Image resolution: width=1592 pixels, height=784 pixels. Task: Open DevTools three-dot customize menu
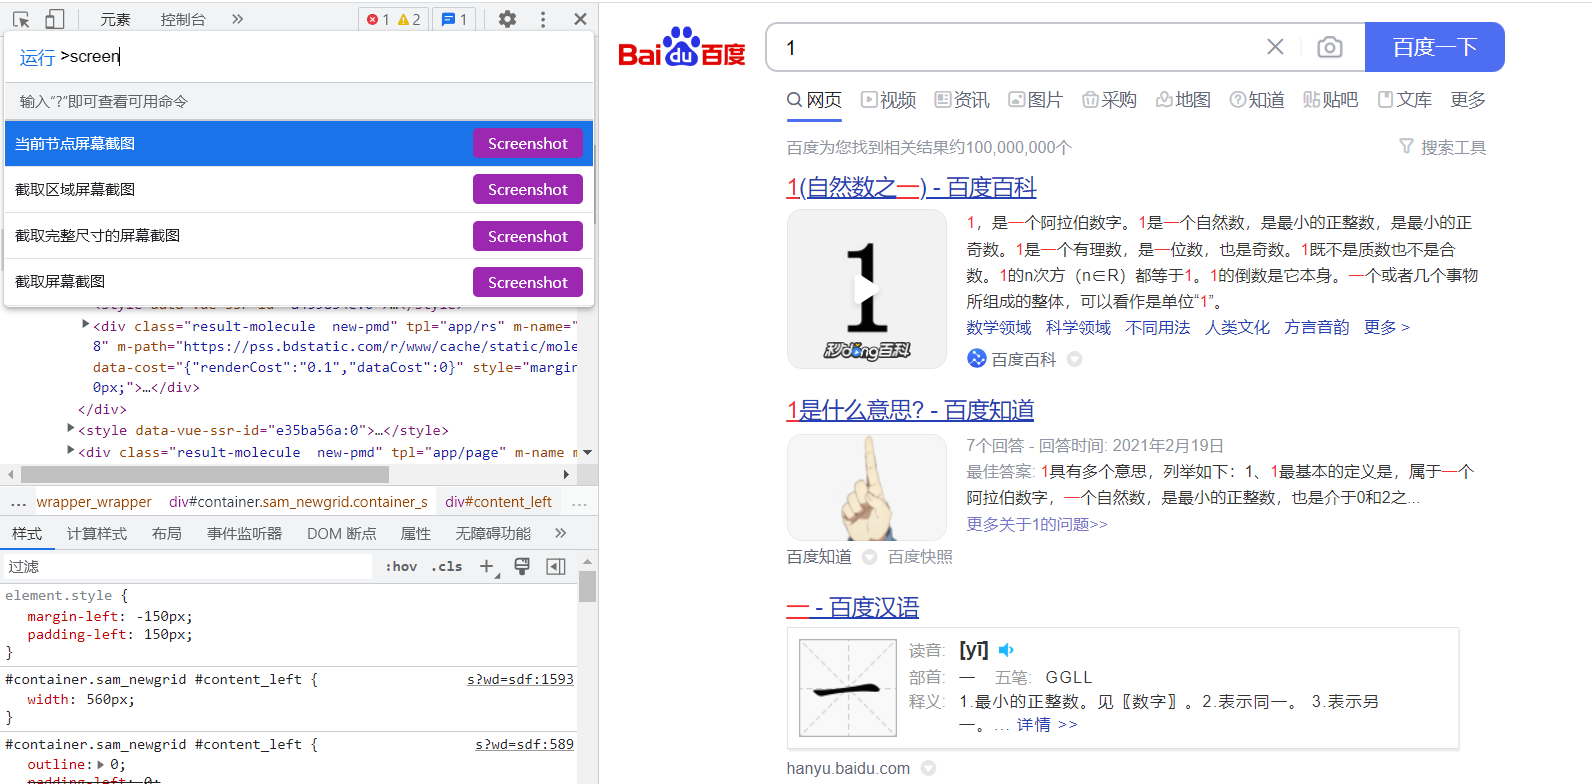click(x=543, y=19)
